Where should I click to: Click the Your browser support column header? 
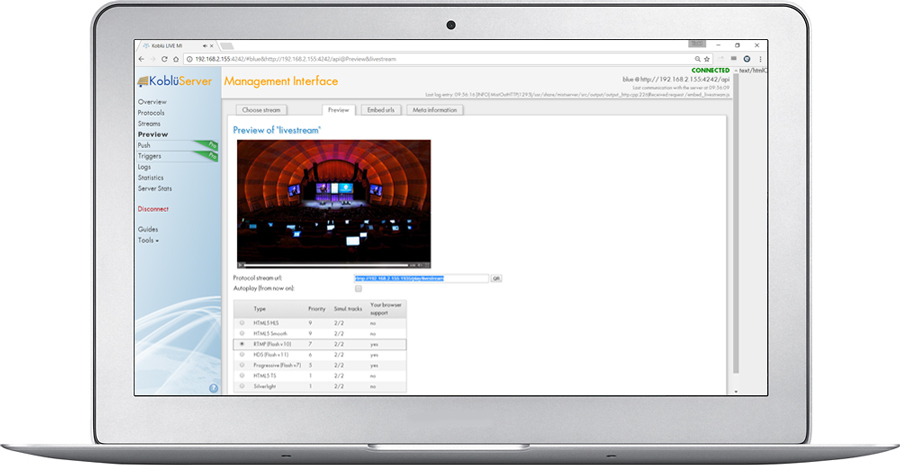(385, 309)
